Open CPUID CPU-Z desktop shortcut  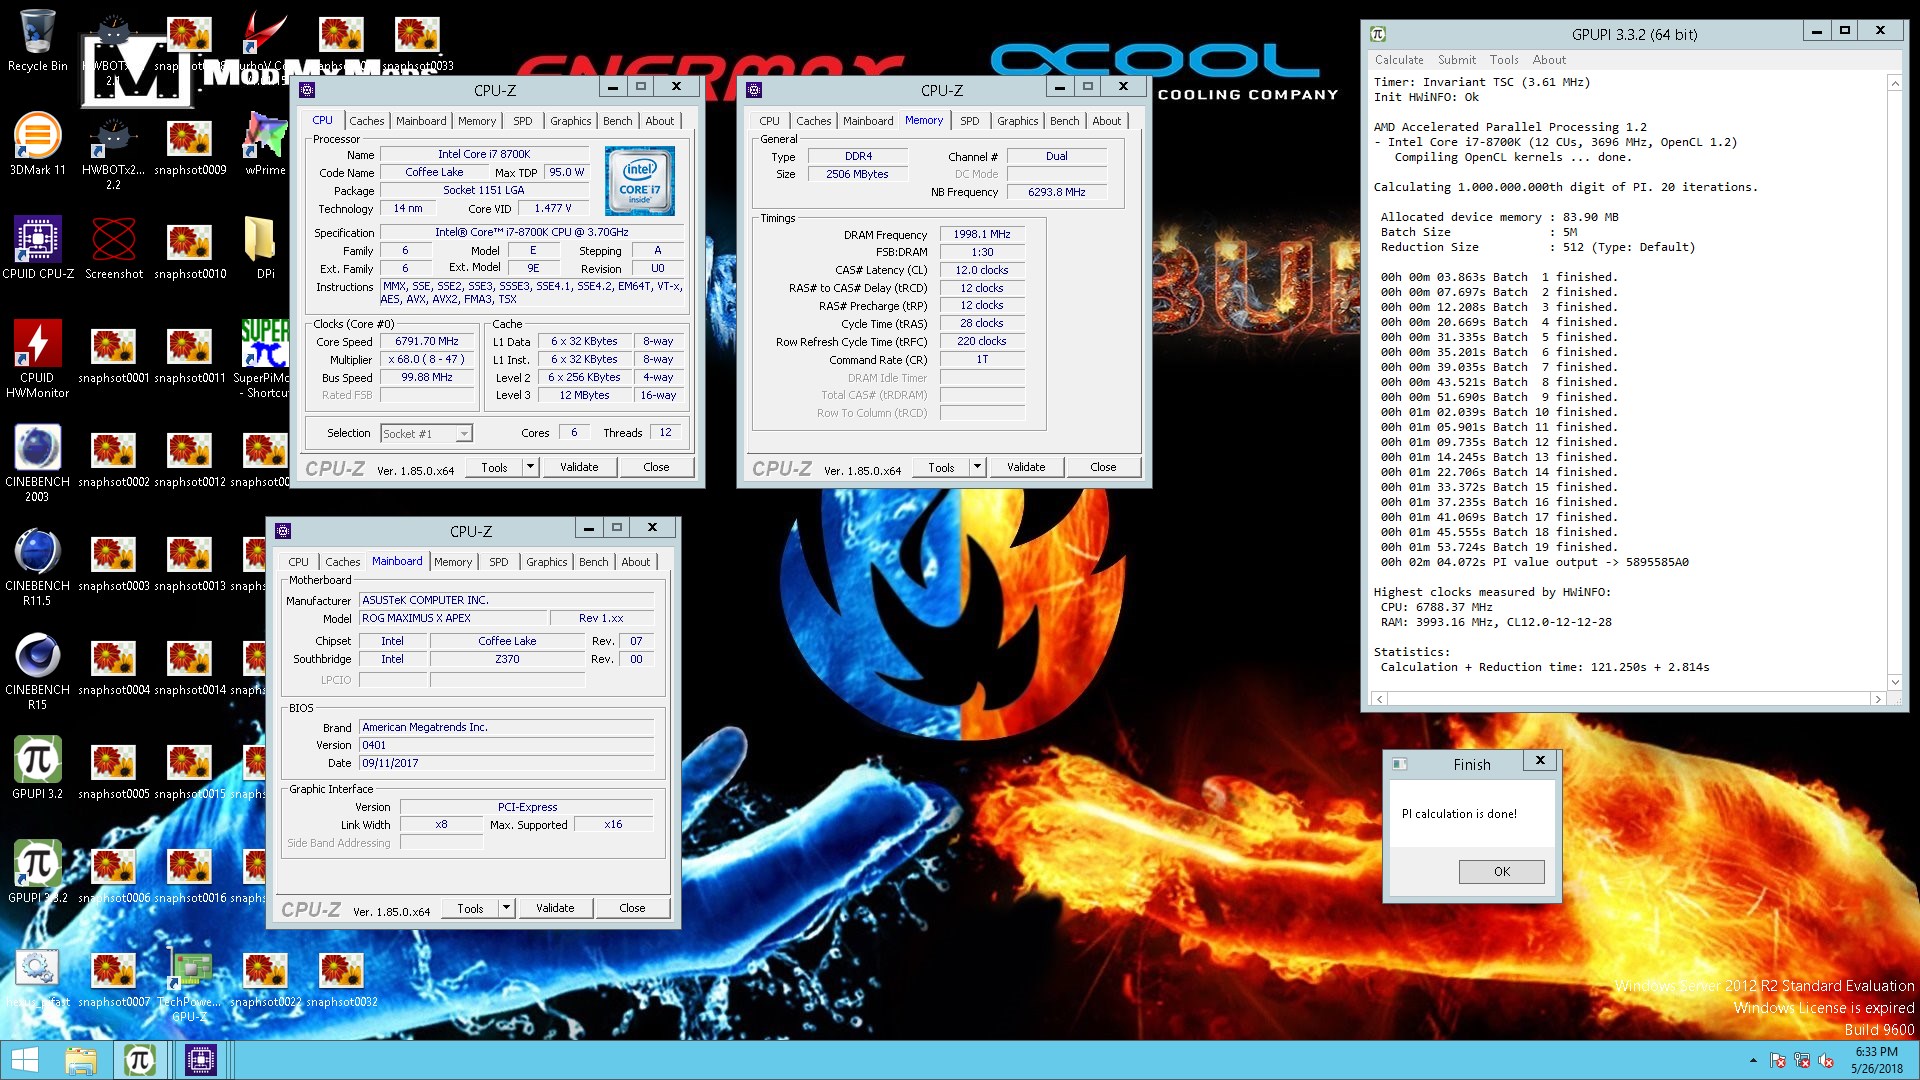(x=37, y=248)
